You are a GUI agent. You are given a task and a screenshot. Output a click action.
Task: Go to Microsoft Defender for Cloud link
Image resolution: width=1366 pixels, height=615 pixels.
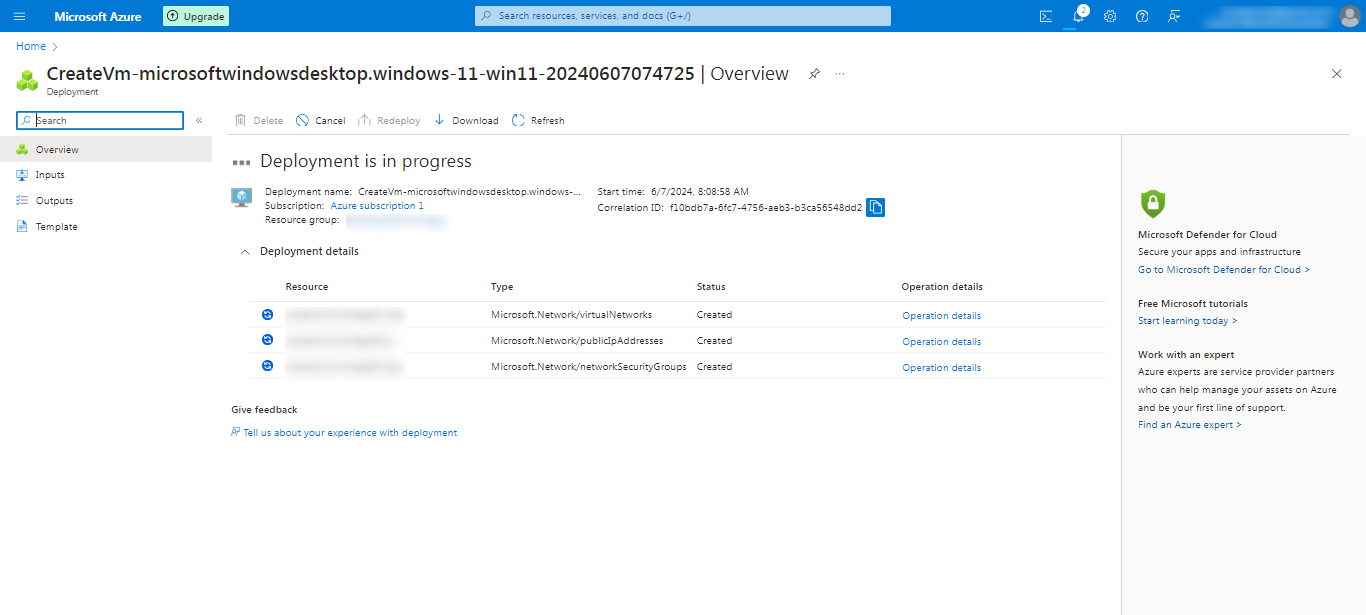pos(1224,270)
